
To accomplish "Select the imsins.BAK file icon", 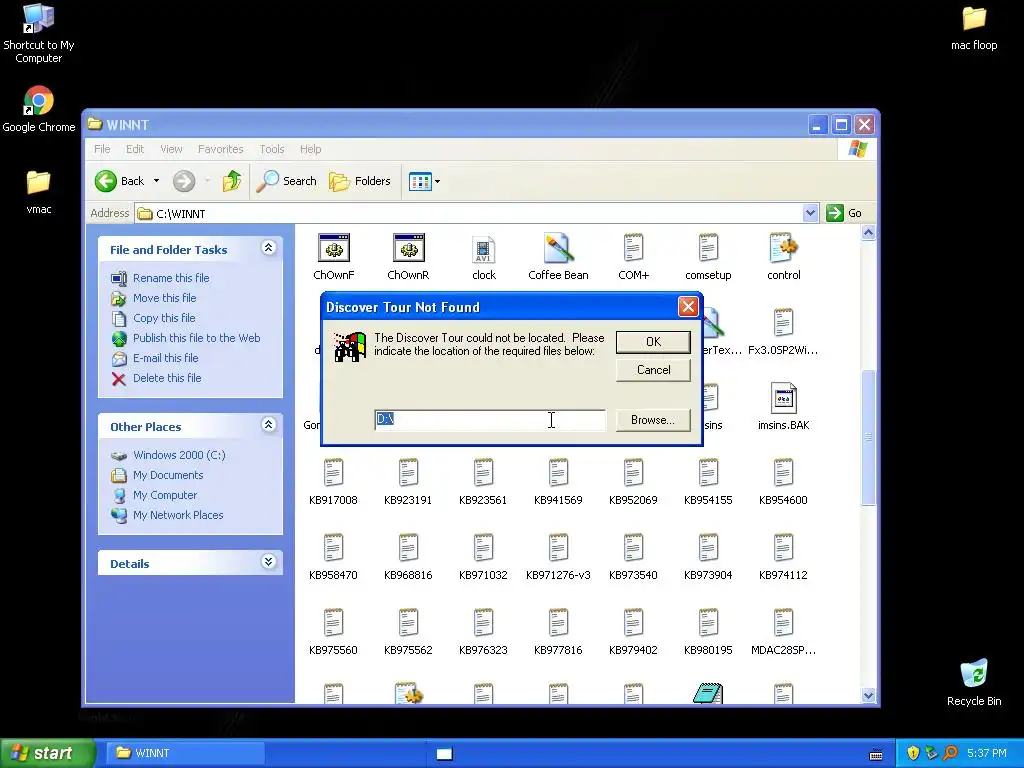I will (783, 398).
